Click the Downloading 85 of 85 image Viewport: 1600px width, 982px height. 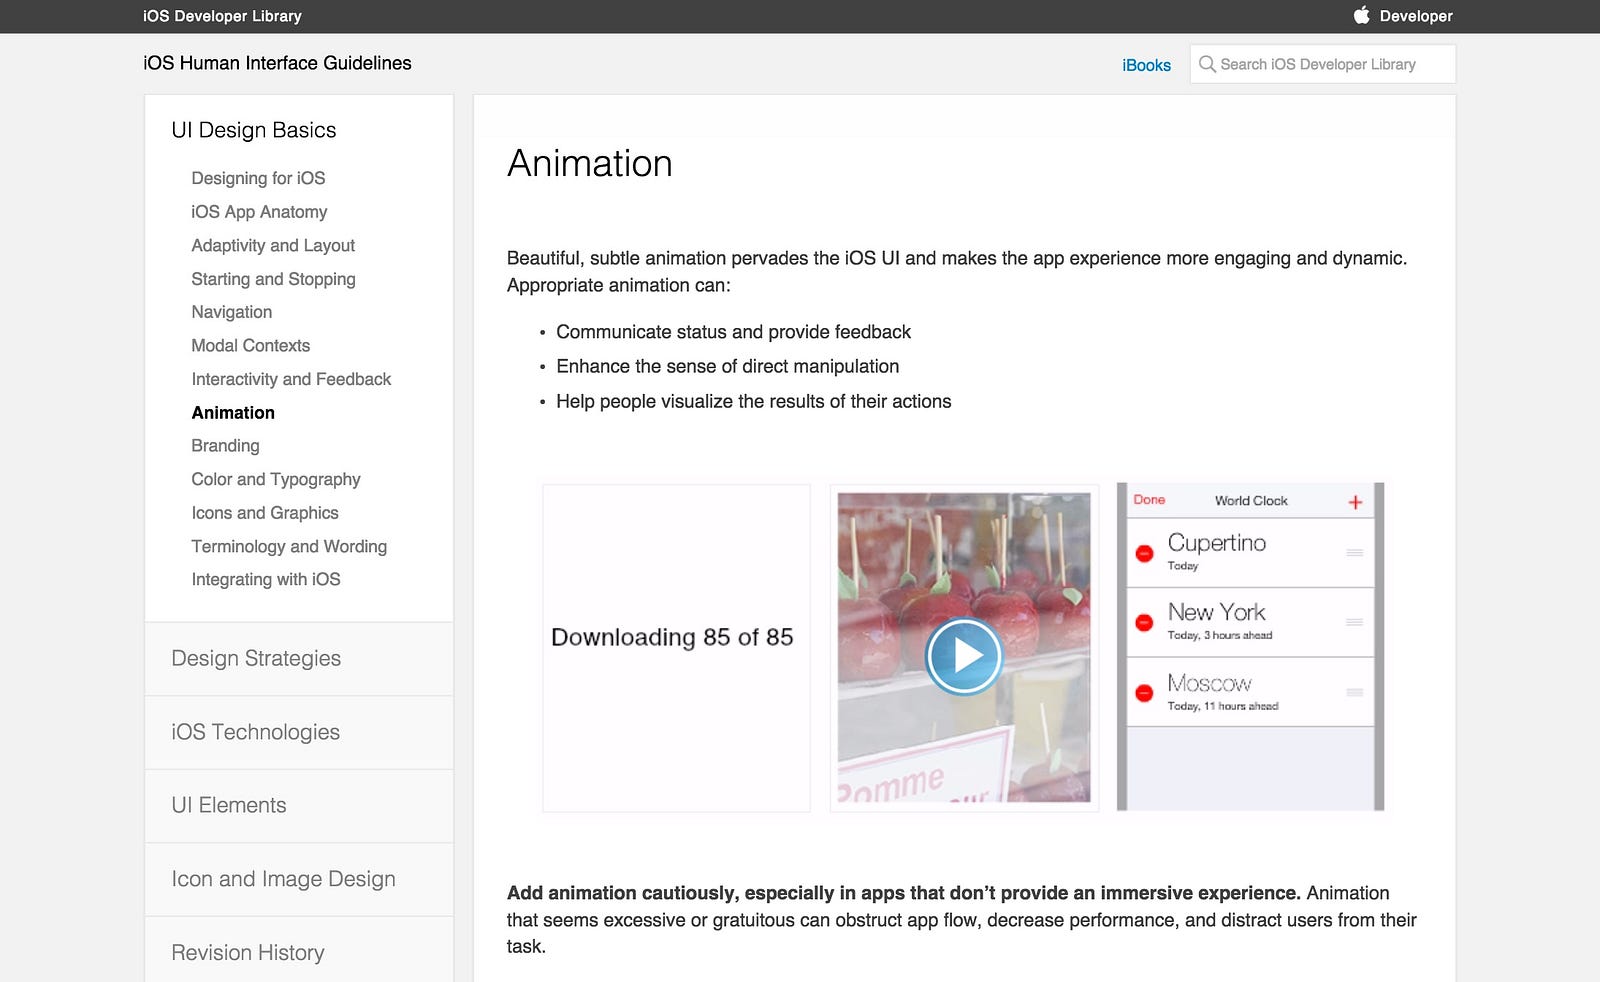pyautogui.click(x=676, y=648)
